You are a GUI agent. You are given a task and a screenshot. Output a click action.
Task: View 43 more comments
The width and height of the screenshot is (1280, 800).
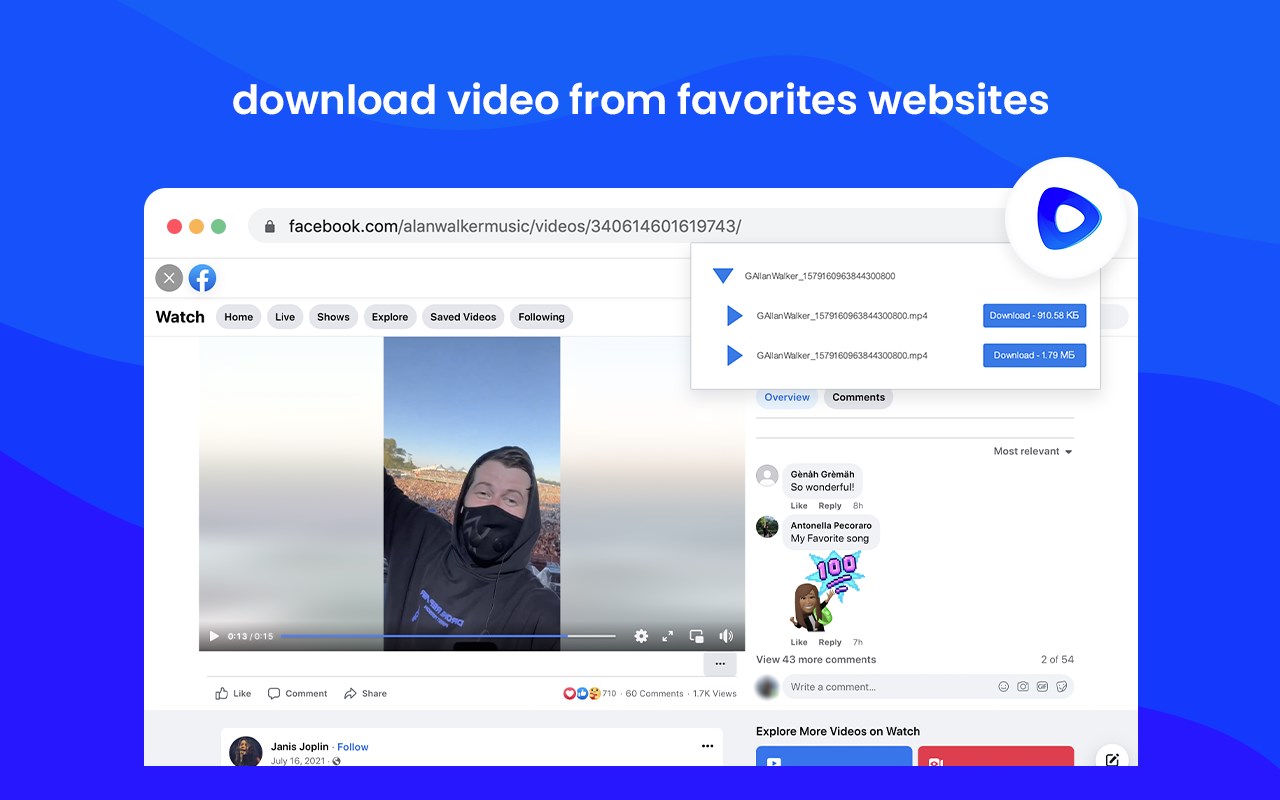[x=816, y=659]
